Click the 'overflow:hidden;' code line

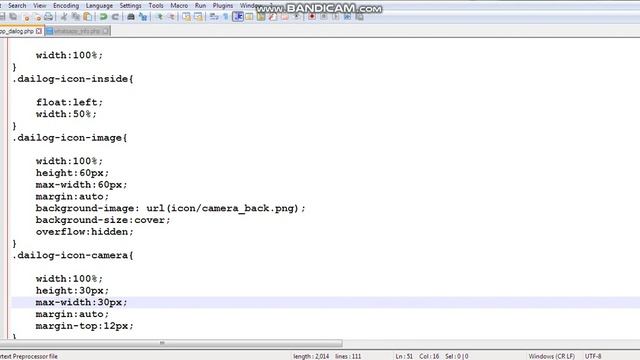[x=84, y=232]
